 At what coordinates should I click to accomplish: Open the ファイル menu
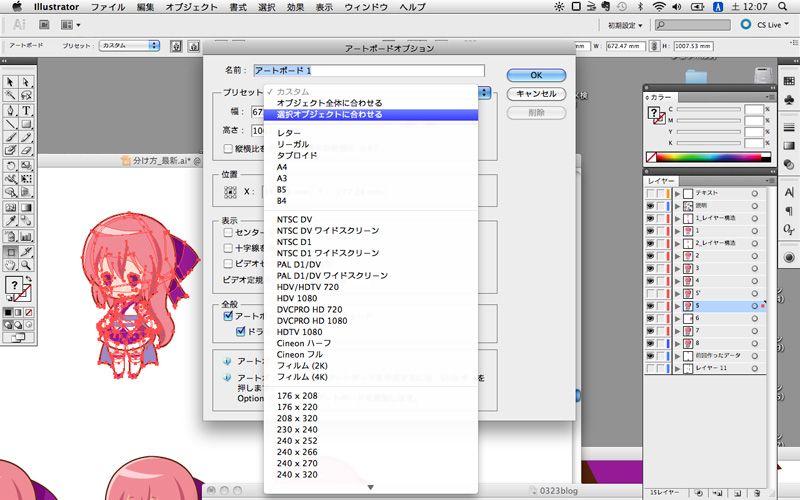point(108,7)
